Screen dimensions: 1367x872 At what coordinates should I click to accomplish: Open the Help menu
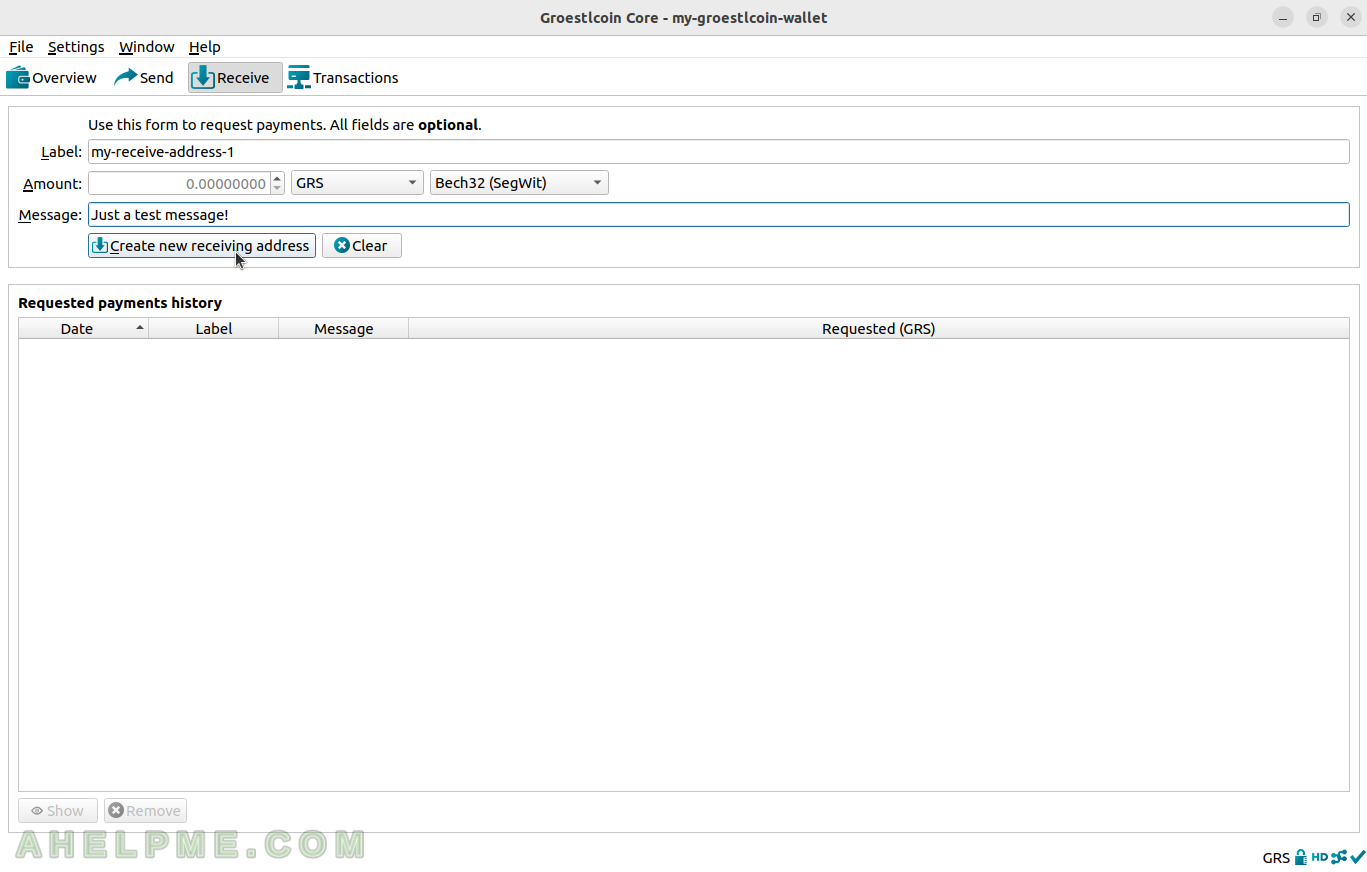pyautogui.click(x=205, y=47)
